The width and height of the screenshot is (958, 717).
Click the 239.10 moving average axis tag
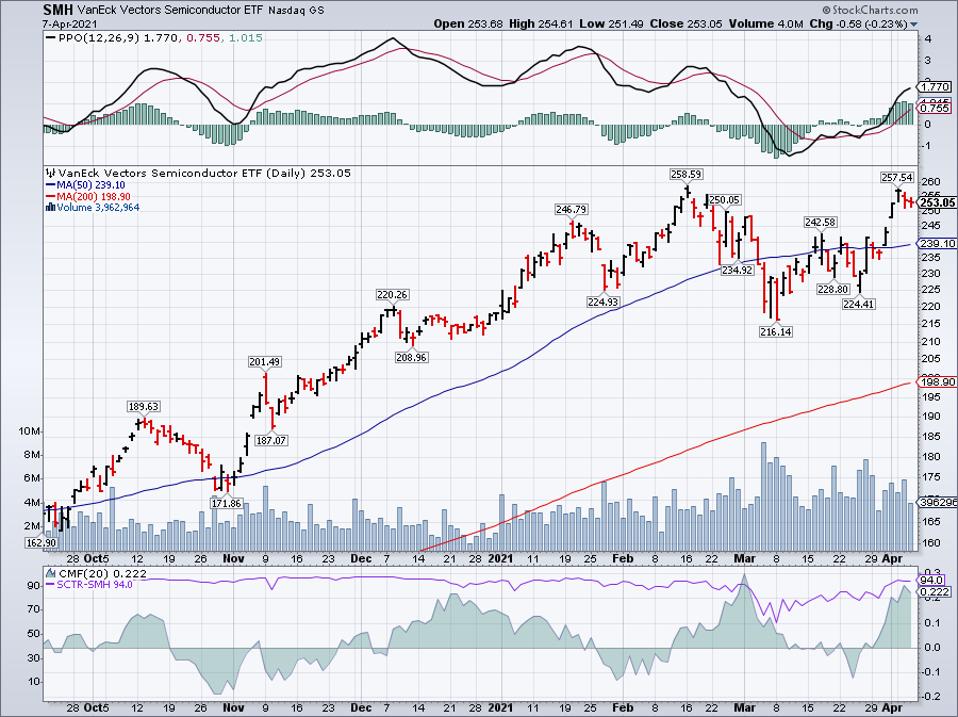coord(937,243)
